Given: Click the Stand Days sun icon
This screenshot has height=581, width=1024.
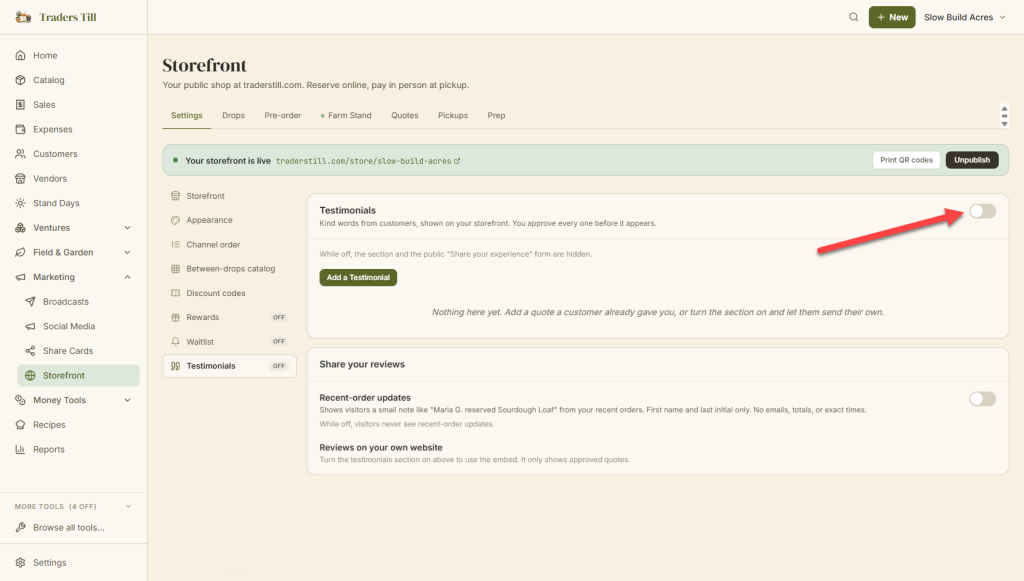Looking at the screenshot, I should coord(20,203).
